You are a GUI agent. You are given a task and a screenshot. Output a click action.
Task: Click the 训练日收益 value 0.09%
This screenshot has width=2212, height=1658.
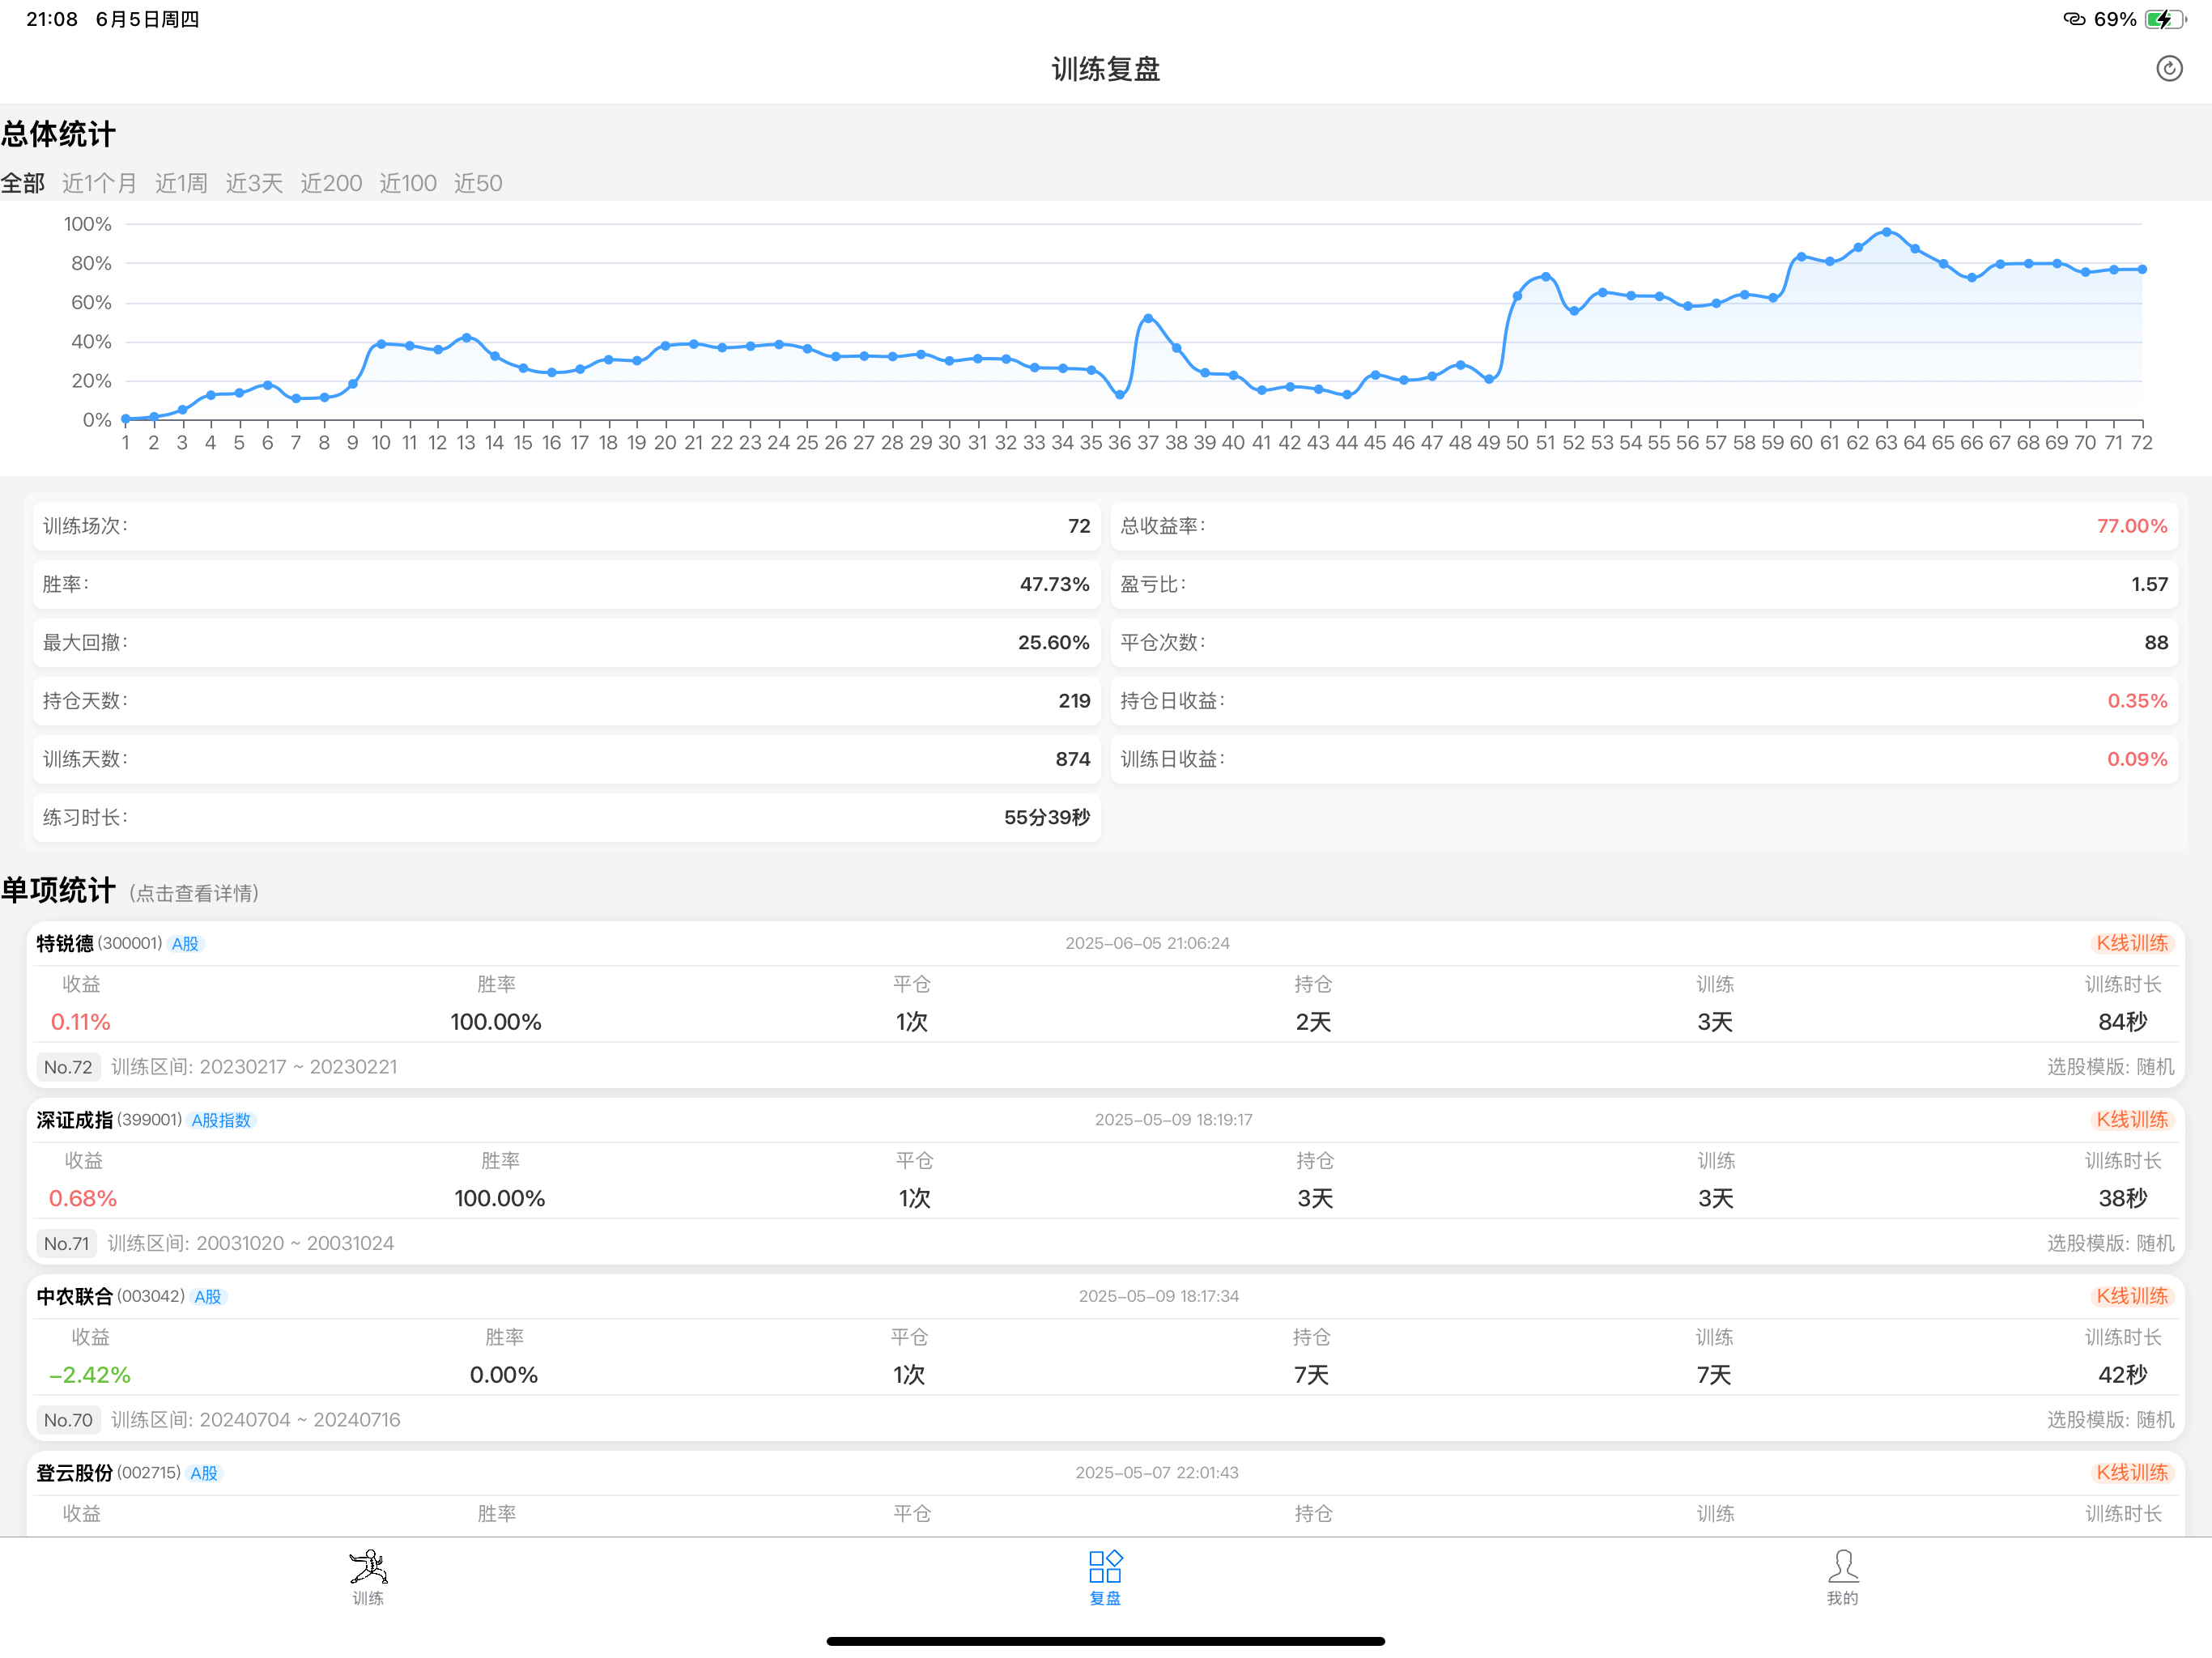pos(2138,759)
